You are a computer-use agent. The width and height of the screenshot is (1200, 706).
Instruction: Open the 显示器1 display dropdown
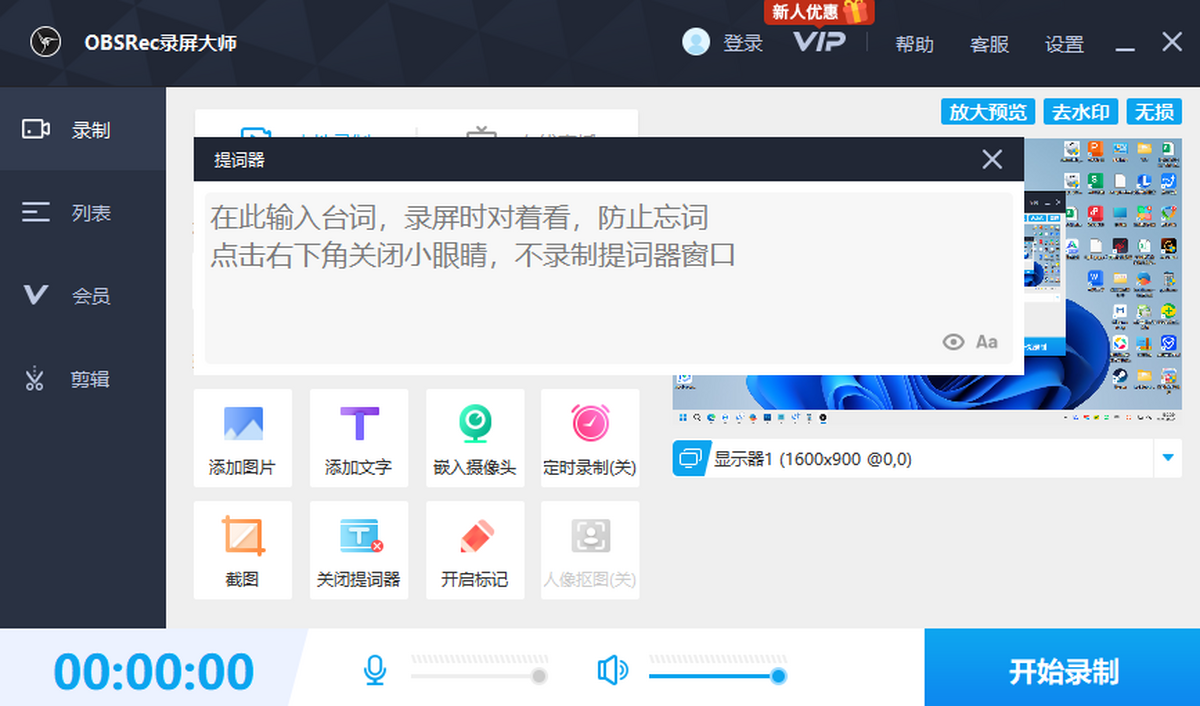(927, 459)
